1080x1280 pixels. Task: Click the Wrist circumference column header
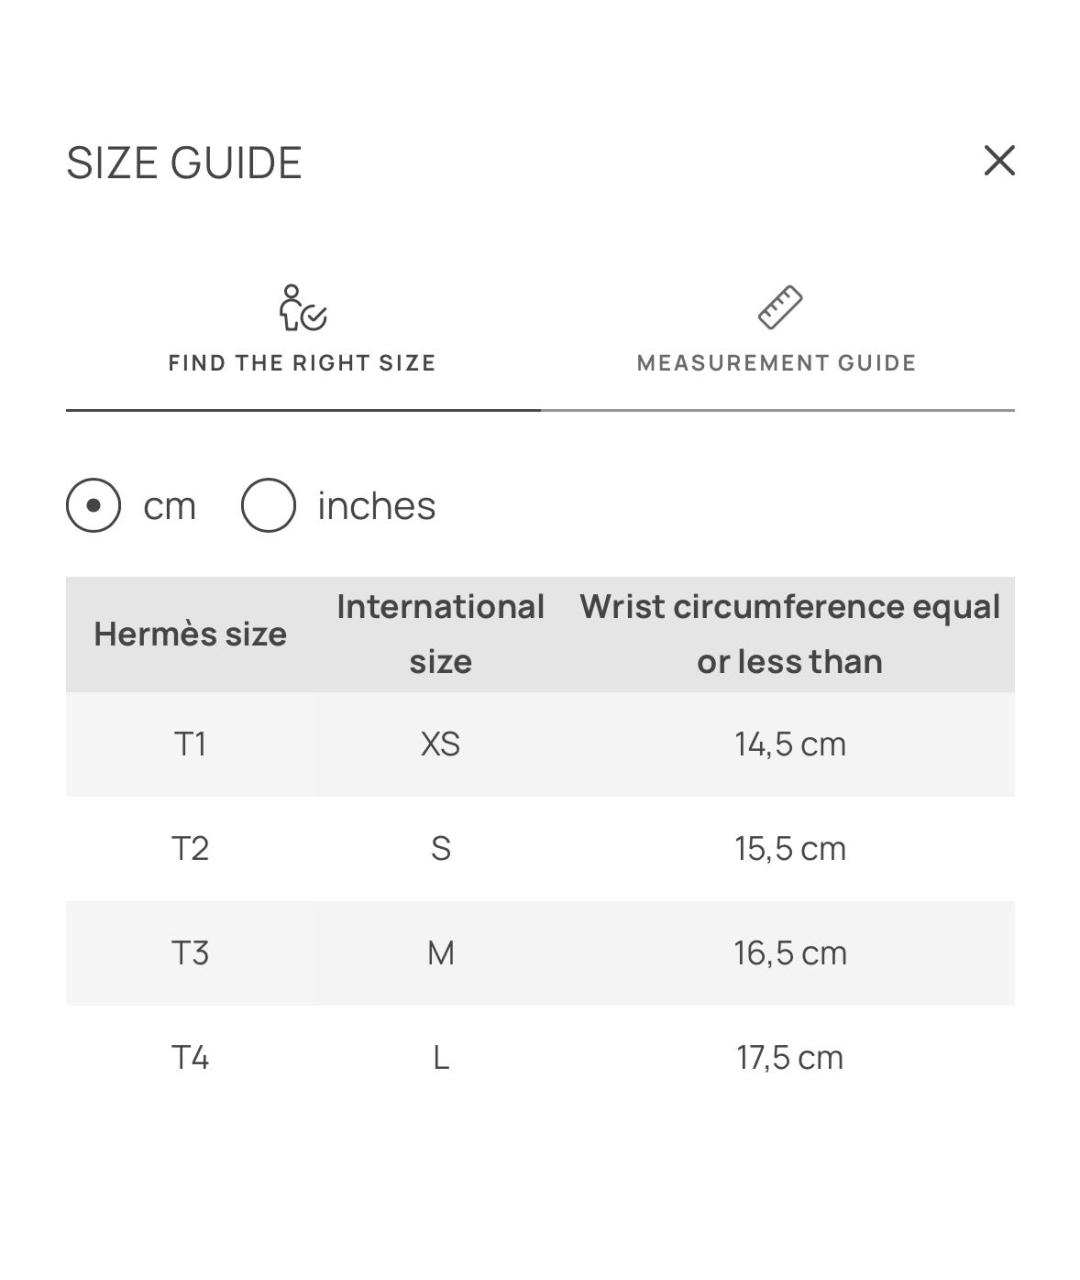coord(790,634)
